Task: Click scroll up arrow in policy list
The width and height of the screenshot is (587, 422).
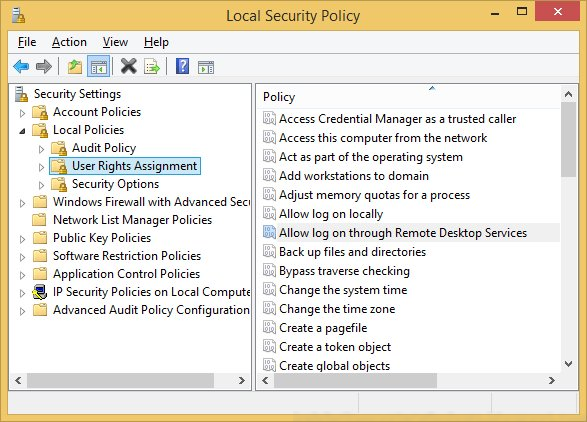Action: click(x=568, y=94)
